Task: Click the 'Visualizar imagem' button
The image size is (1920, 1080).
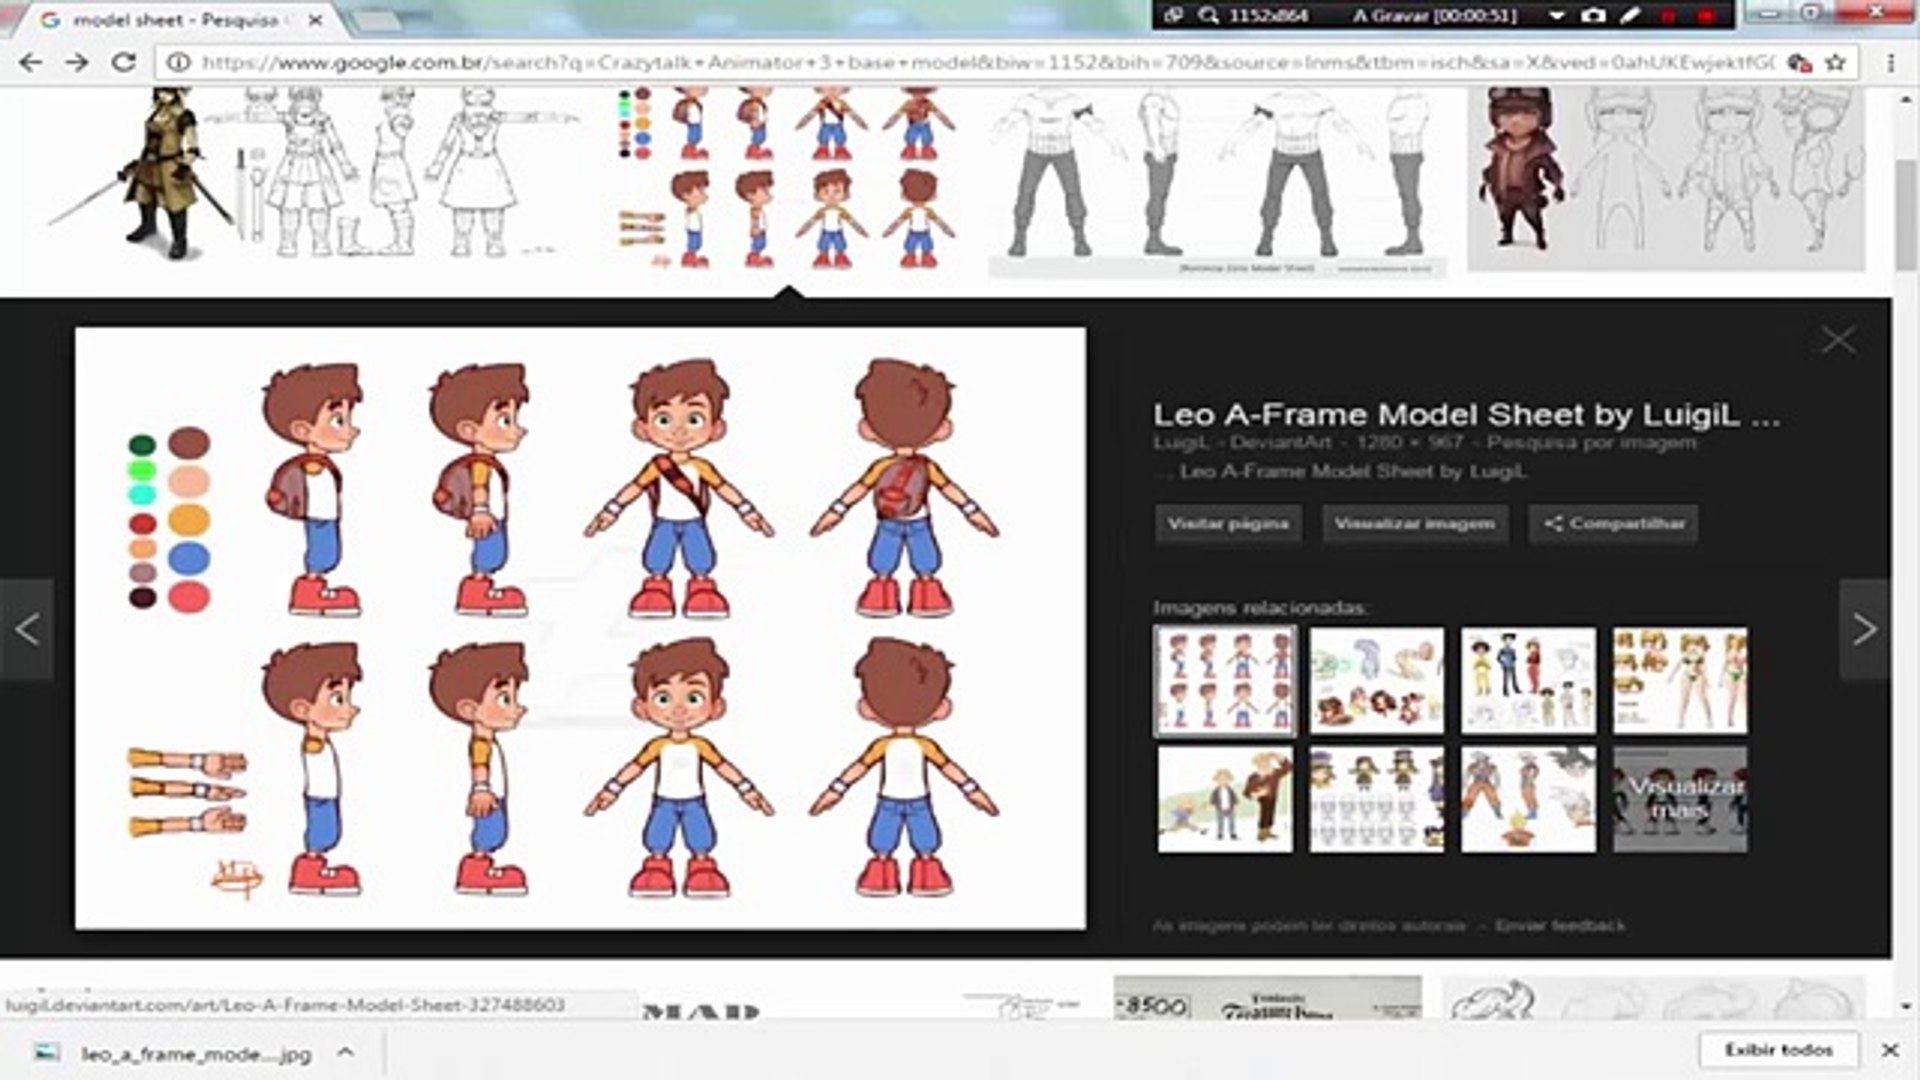Action: [x=1414, y=523]
